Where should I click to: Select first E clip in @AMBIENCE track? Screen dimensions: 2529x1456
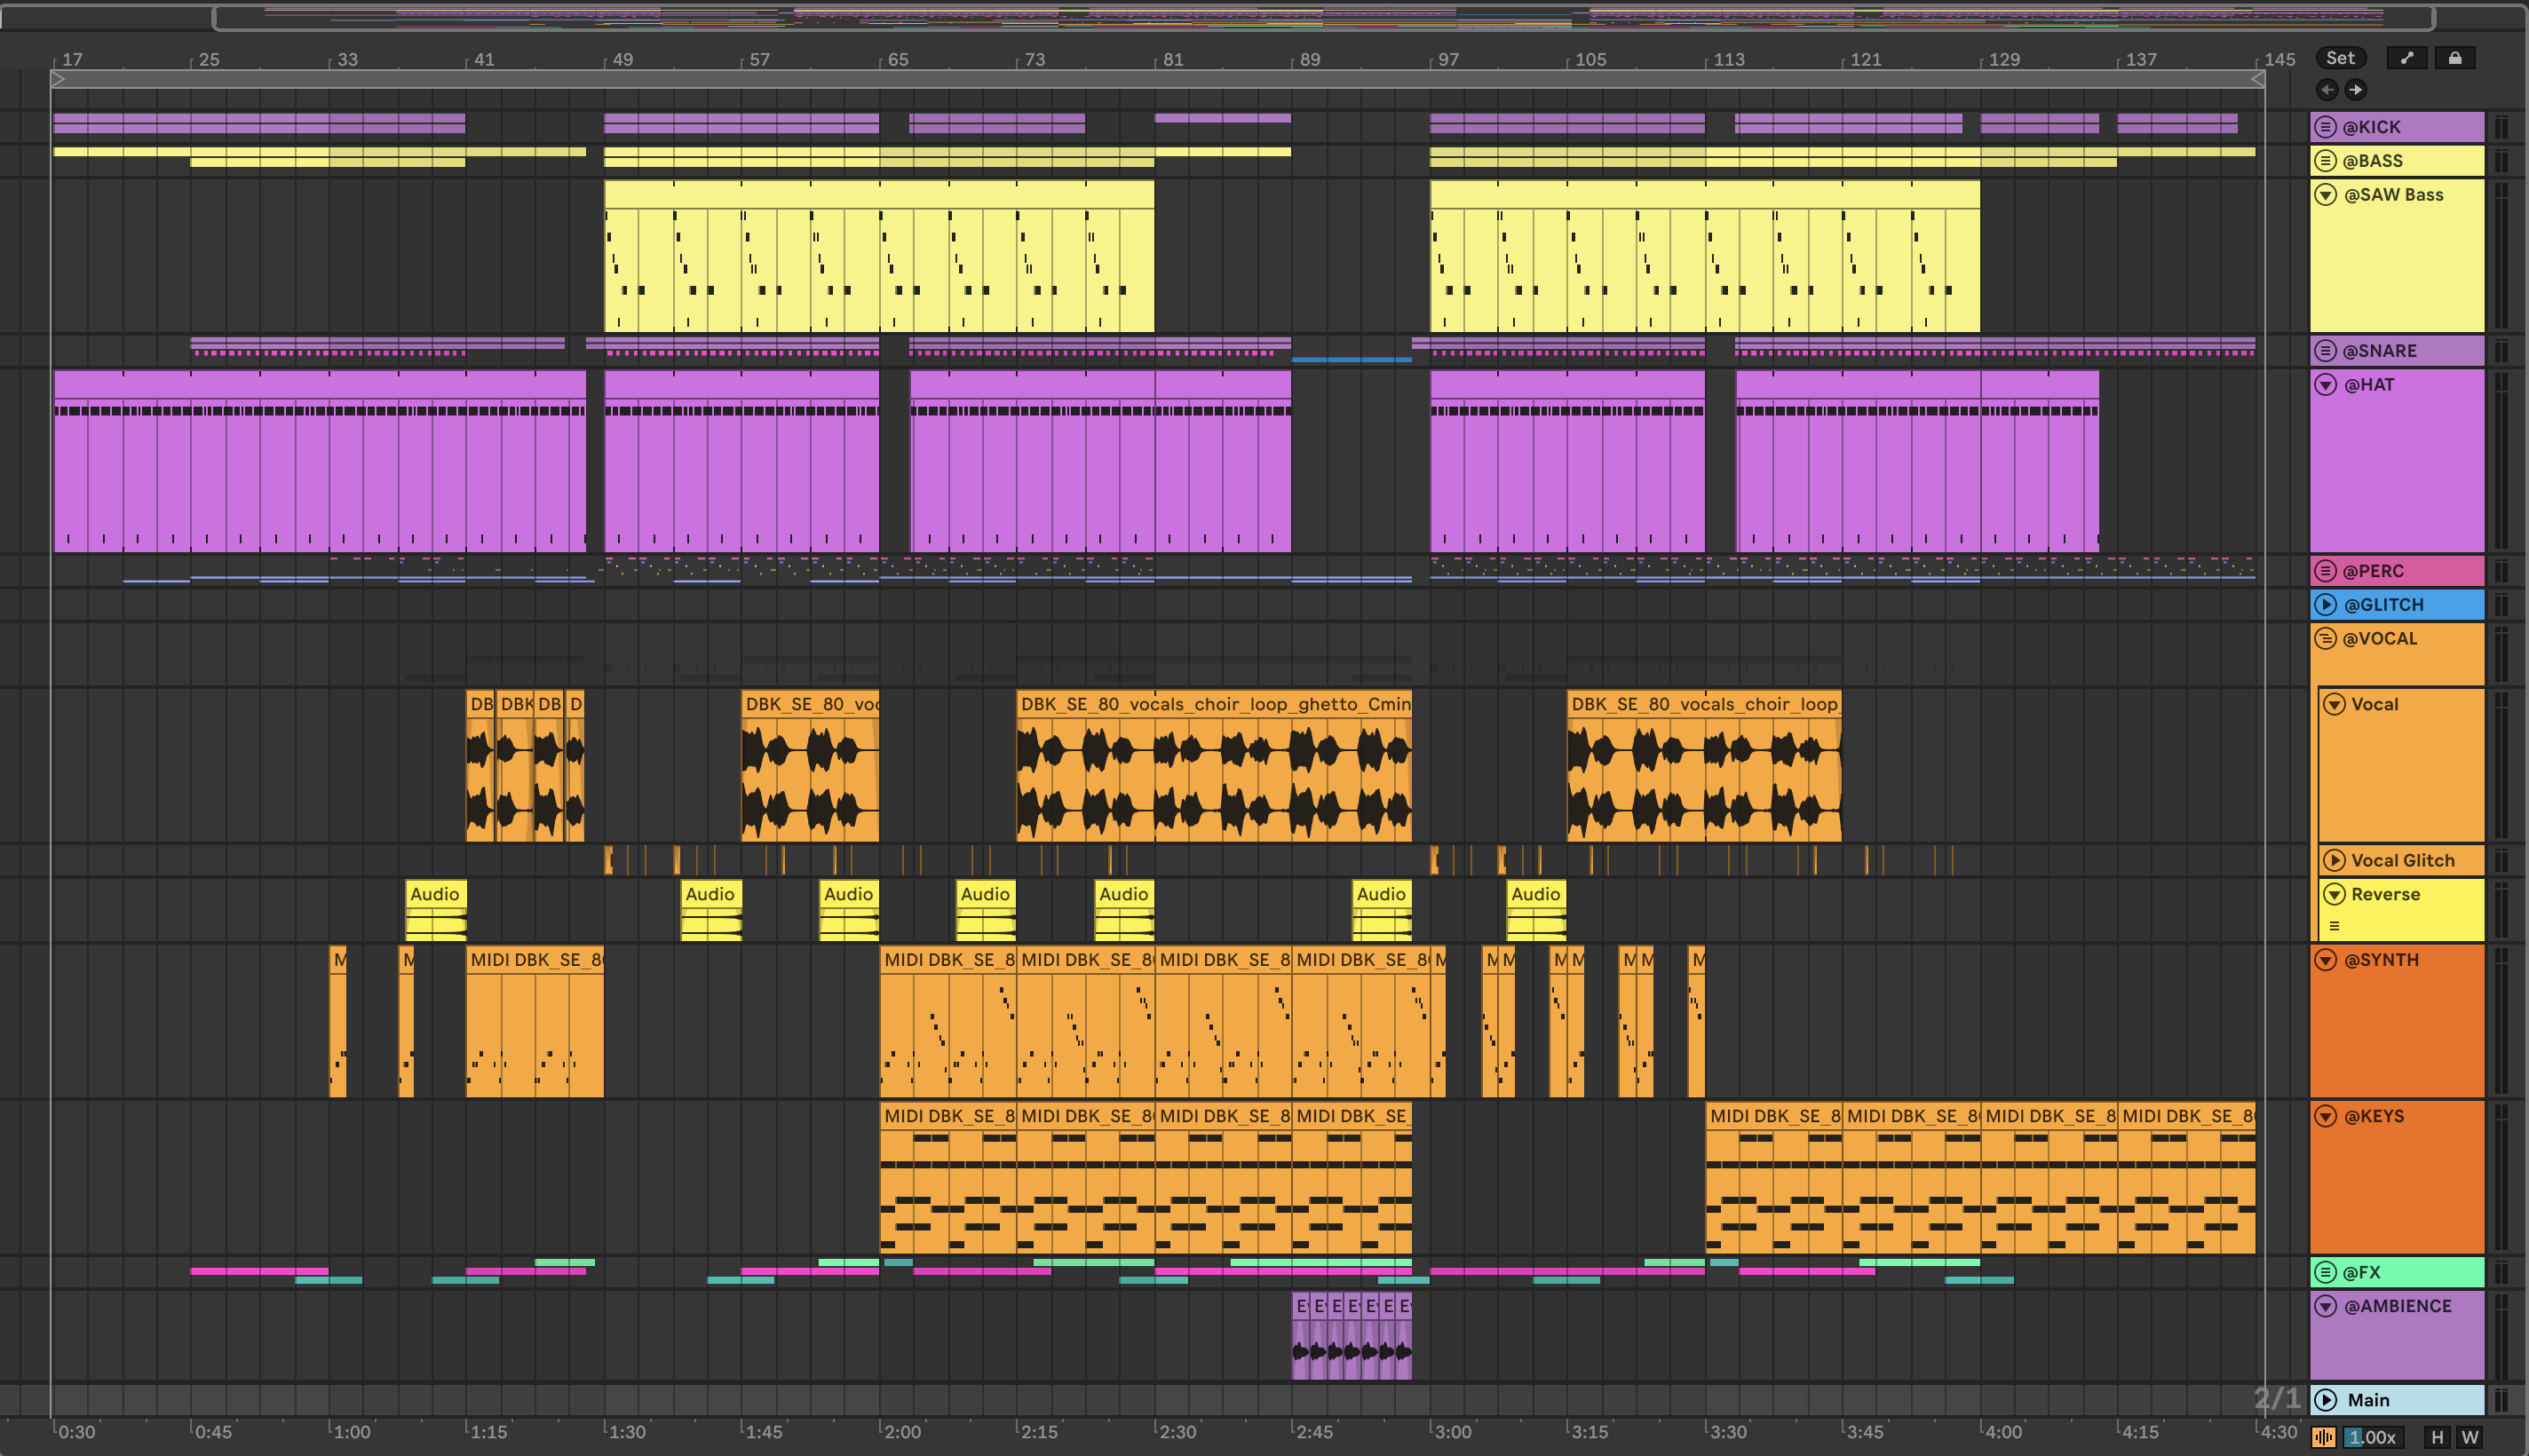(1300, 1337)
